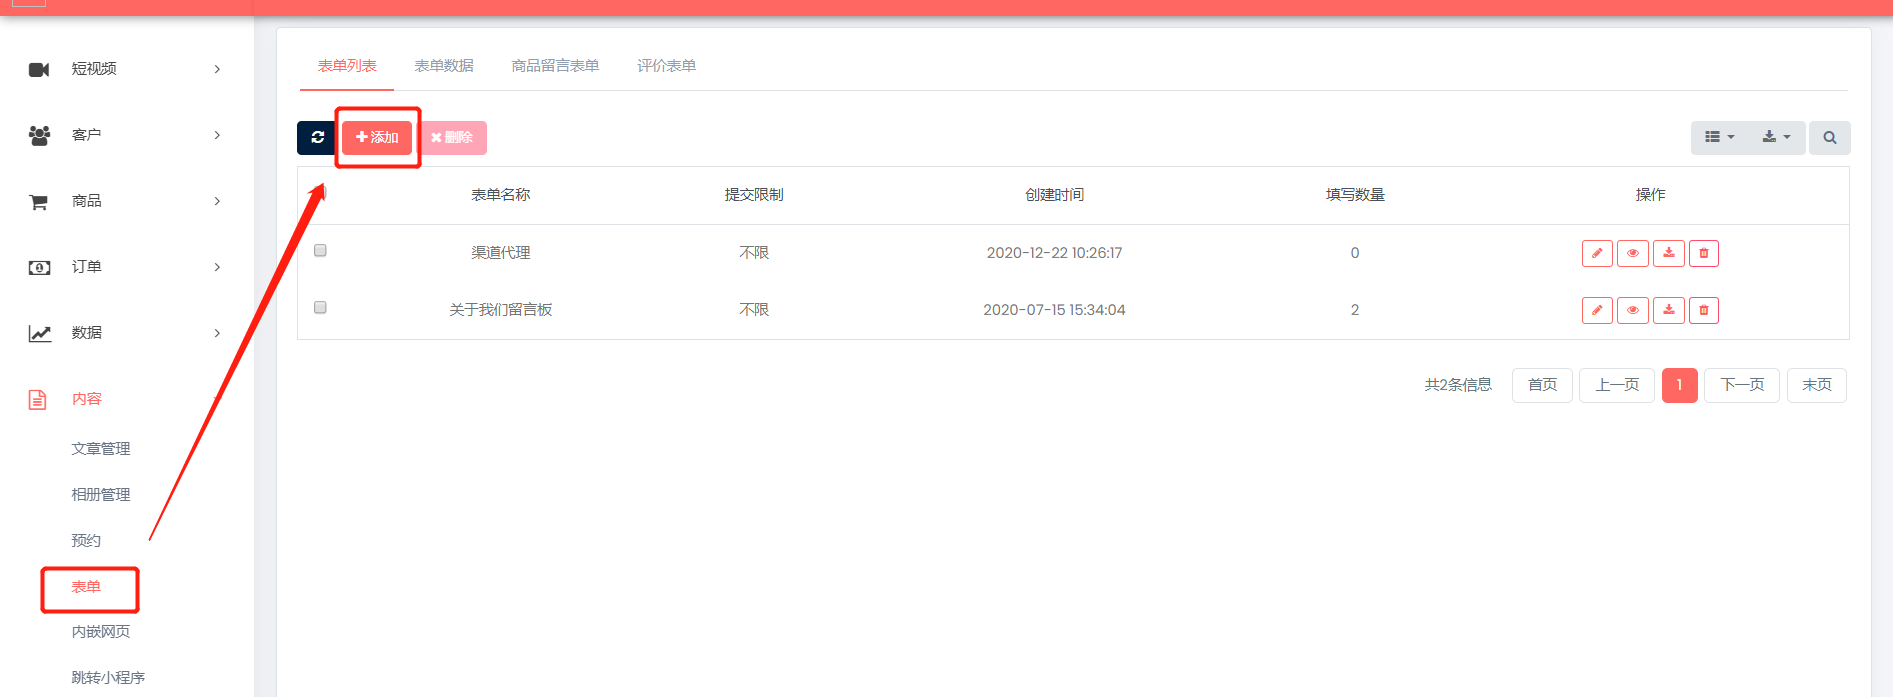Open 内嵌网页 in the sidebar
Screen dimensions: 1893x697
101,632
